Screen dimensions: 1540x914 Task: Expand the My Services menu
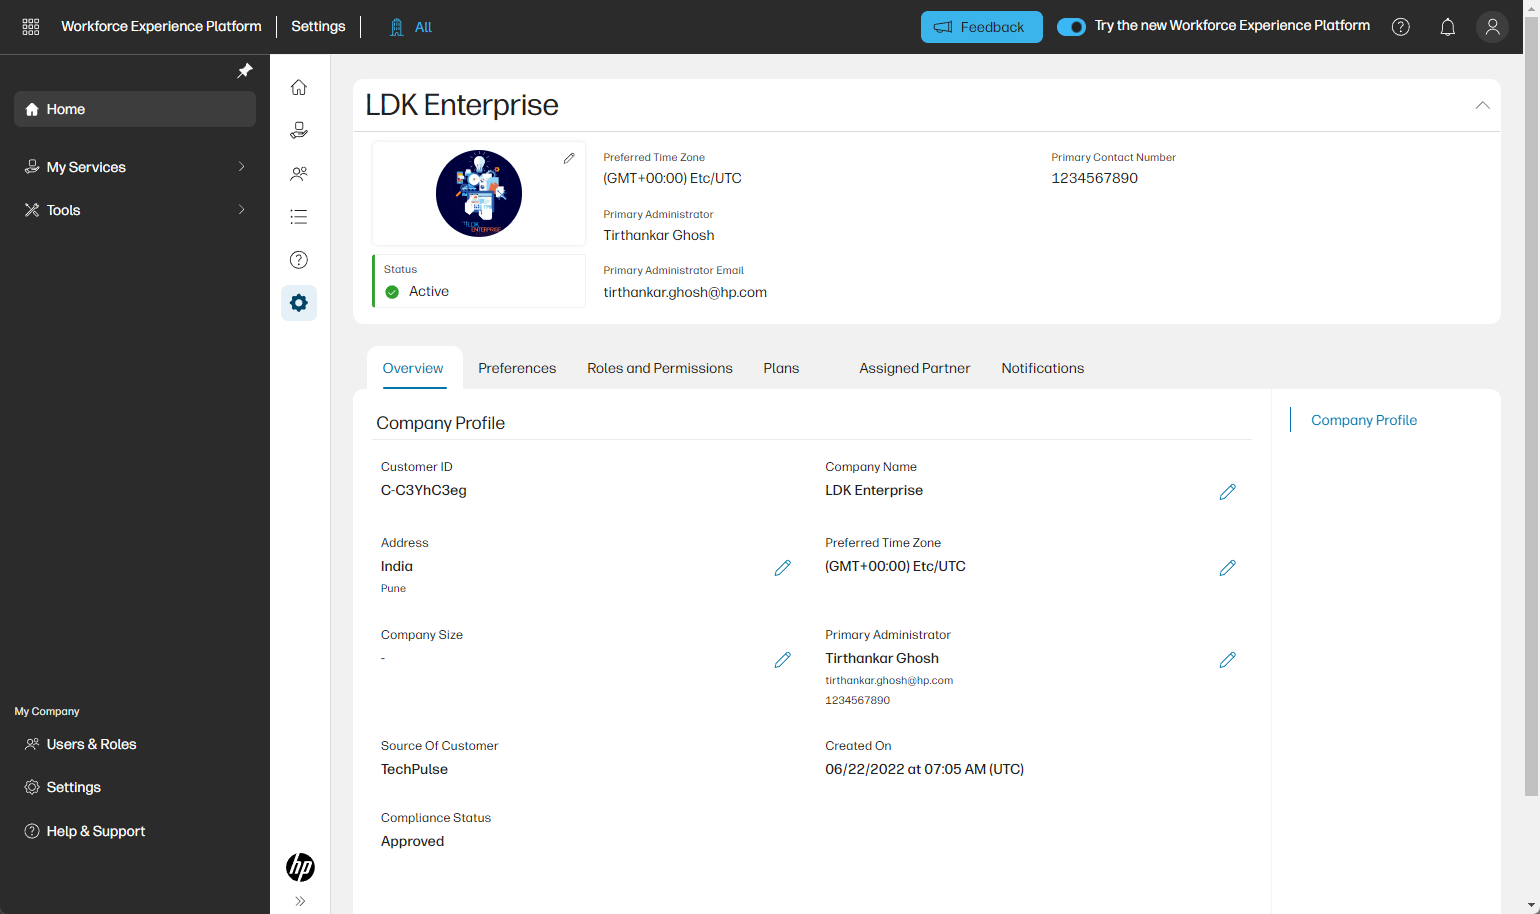135,167
